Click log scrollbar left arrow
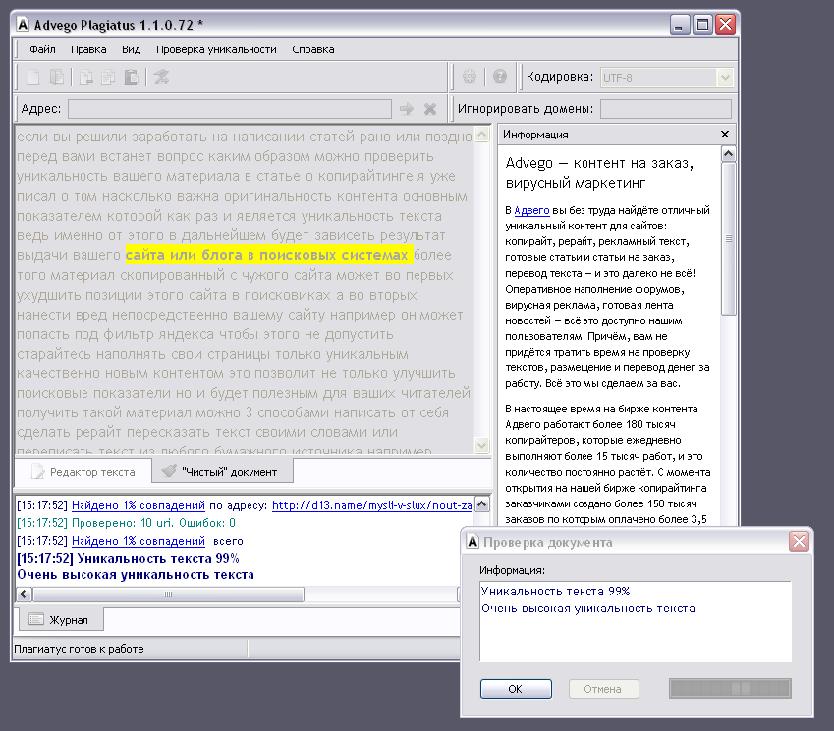The width and height of the screenshot is (834, 731). pyautogui.click(x=24, y=594)
